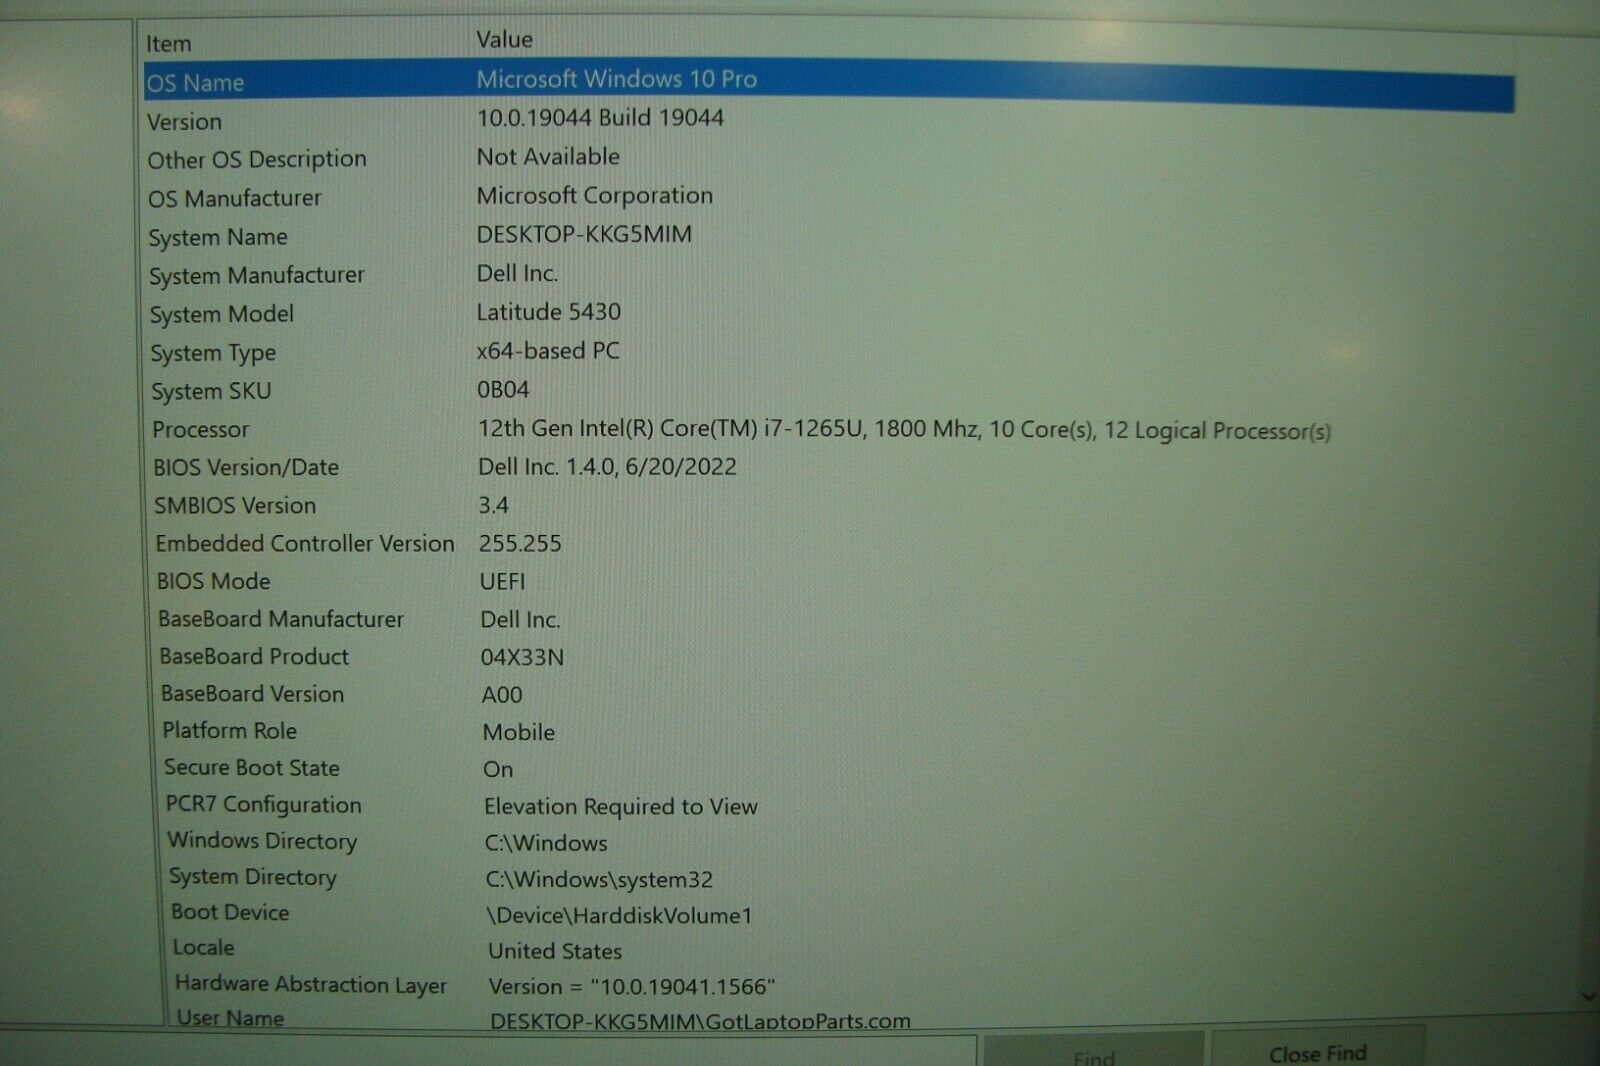Select the BIOS Version/Date row
1600x1066 pixels.
point(828,468)
